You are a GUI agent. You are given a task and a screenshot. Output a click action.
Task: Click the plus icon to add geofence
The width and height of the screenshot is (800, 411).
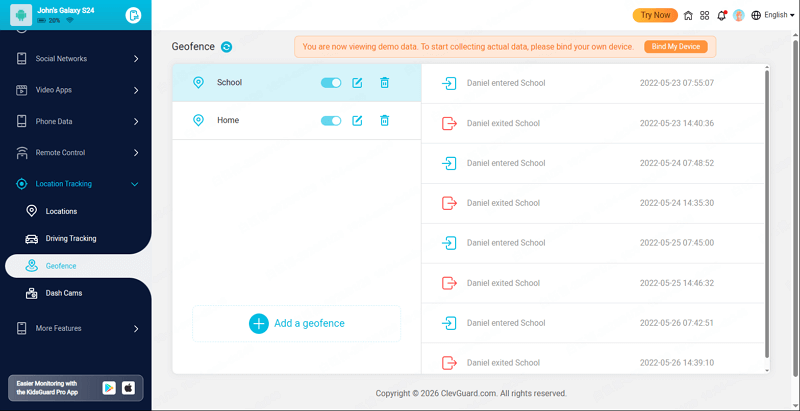click(259, 323)
